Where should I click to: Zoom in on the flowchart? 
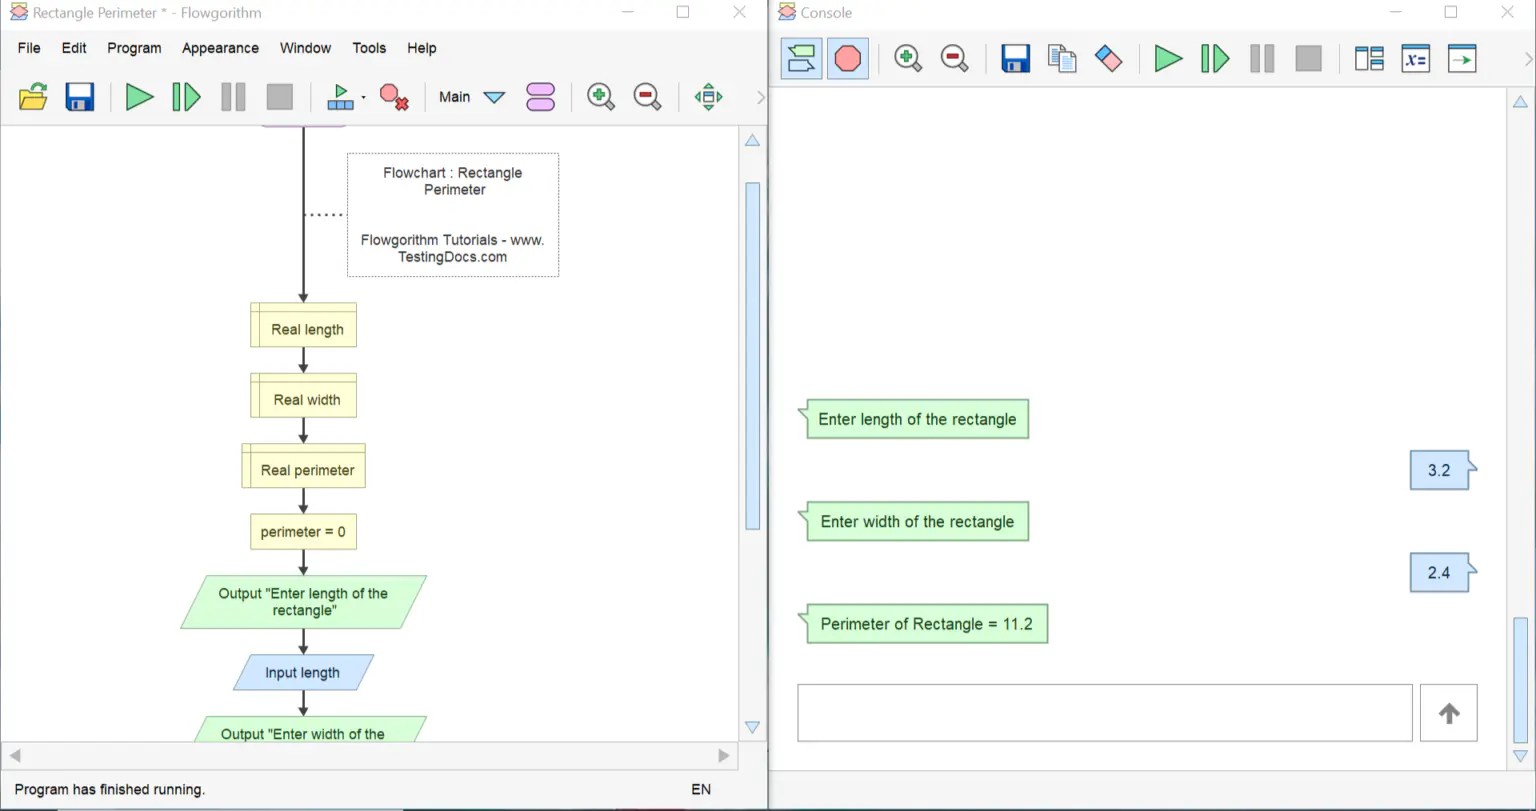coord(600,97)
